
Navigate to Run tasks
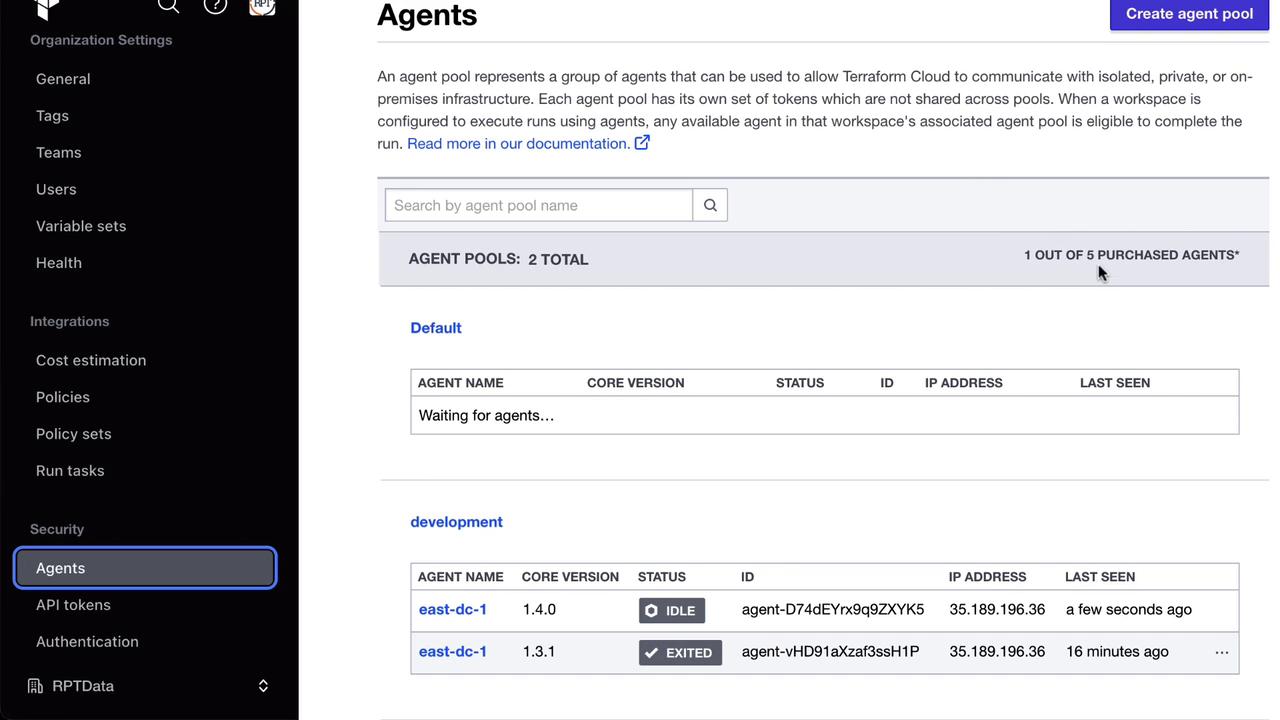pos(70,471)
